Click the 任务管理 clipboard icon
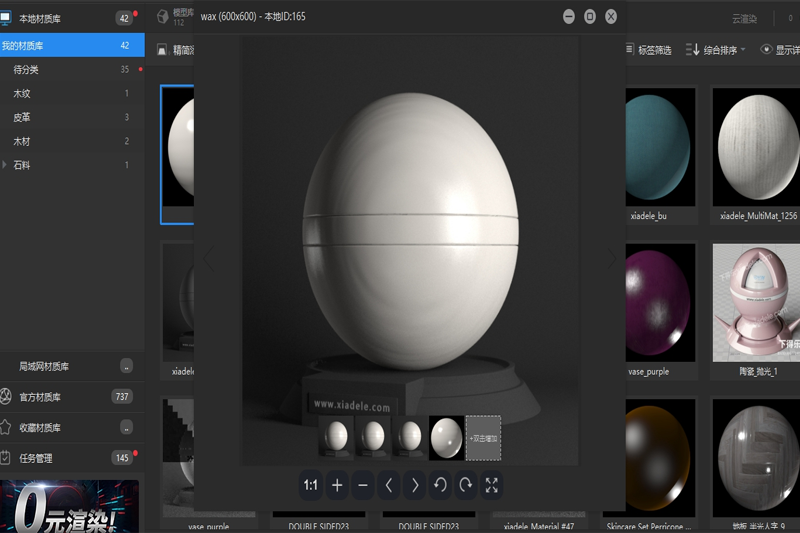 coord(6,458)
